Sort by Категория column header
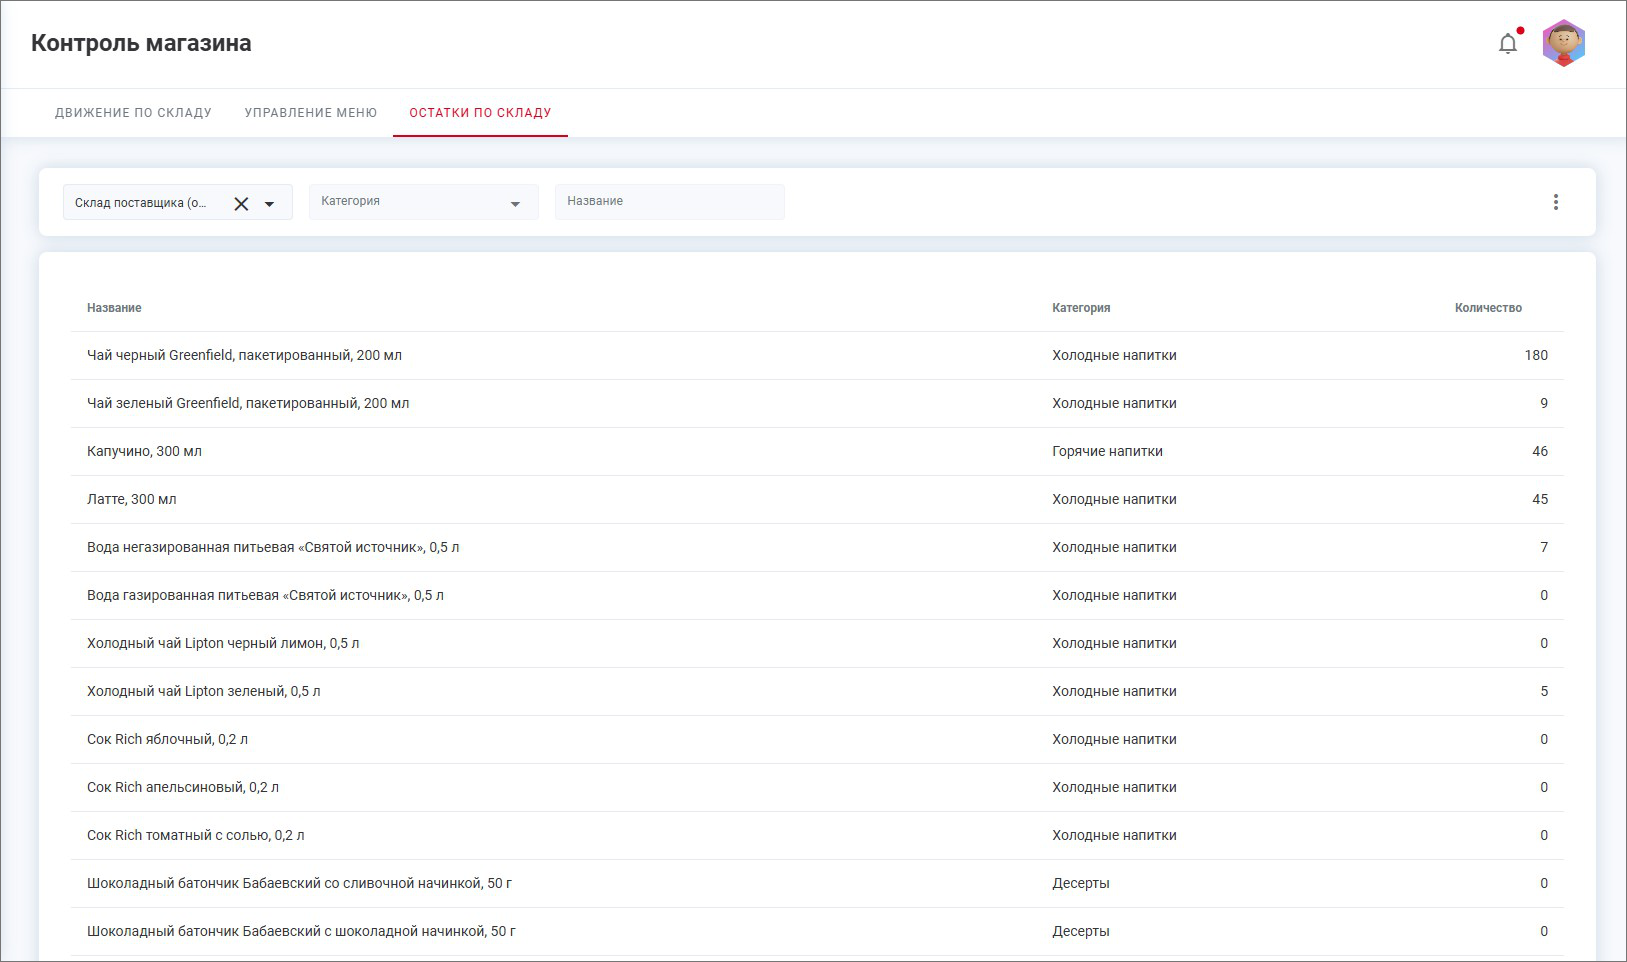Image resolution: width=1627 pixels, height=962 pixels. click(x=1081, y=308)
